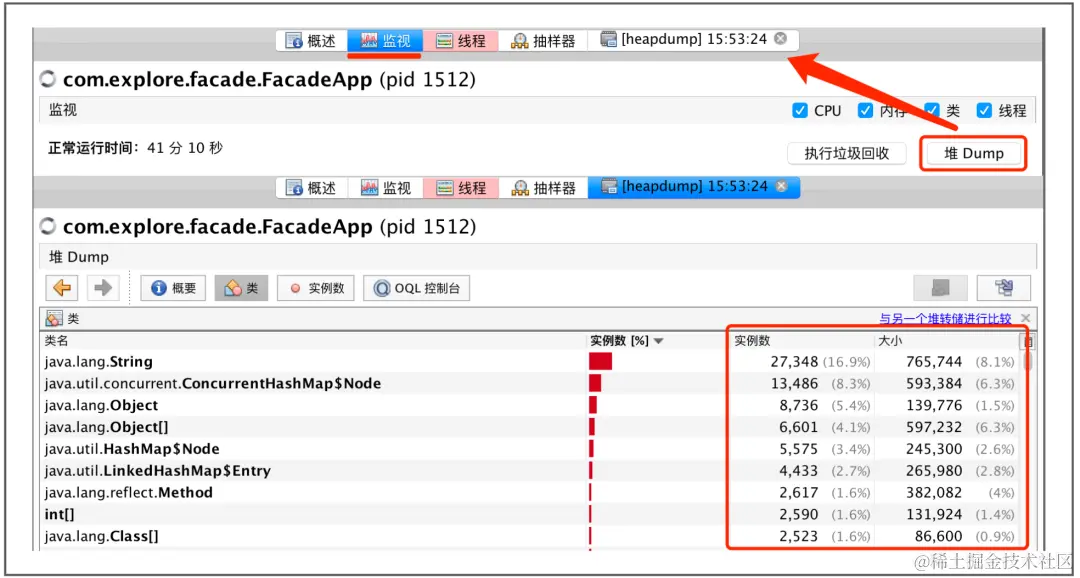Select the ConcurrentHashMap$Node row
1080x578 pixels.
point(530,384)
